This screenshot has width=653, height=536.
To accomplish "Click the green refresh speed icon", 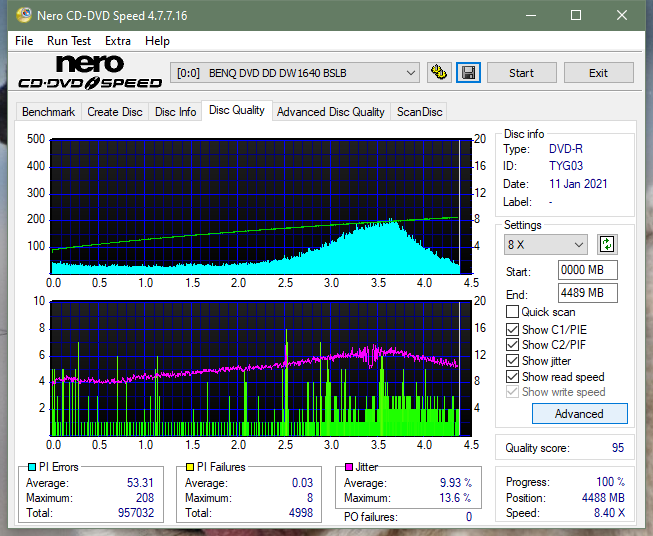I will coord(607,244).
